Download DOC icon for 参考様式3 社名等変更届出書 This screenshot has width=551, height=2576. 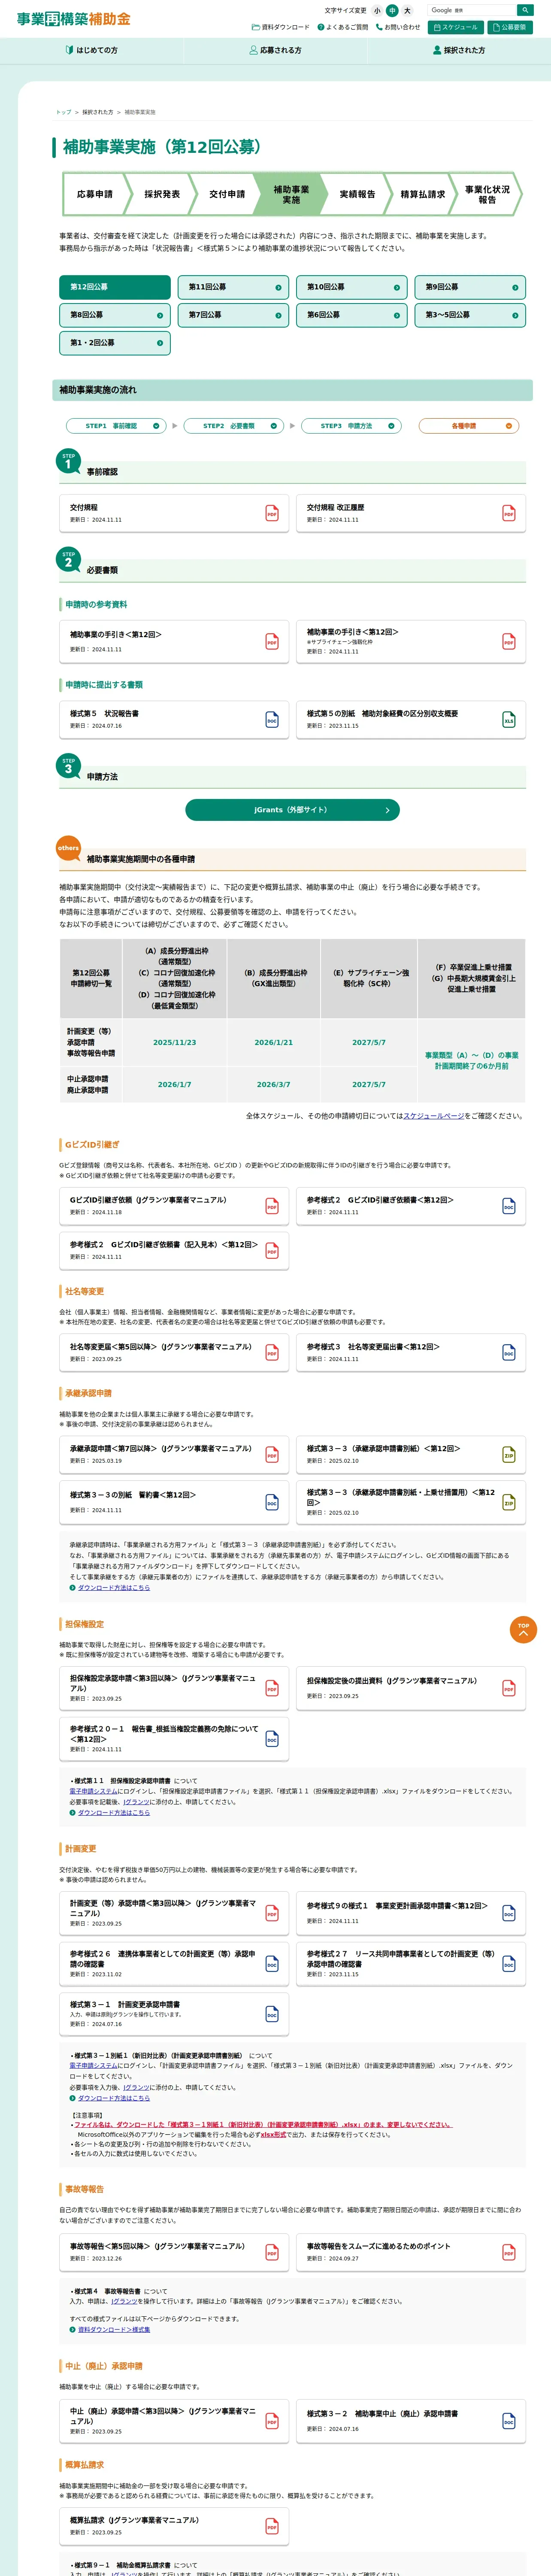[509, 1353]
